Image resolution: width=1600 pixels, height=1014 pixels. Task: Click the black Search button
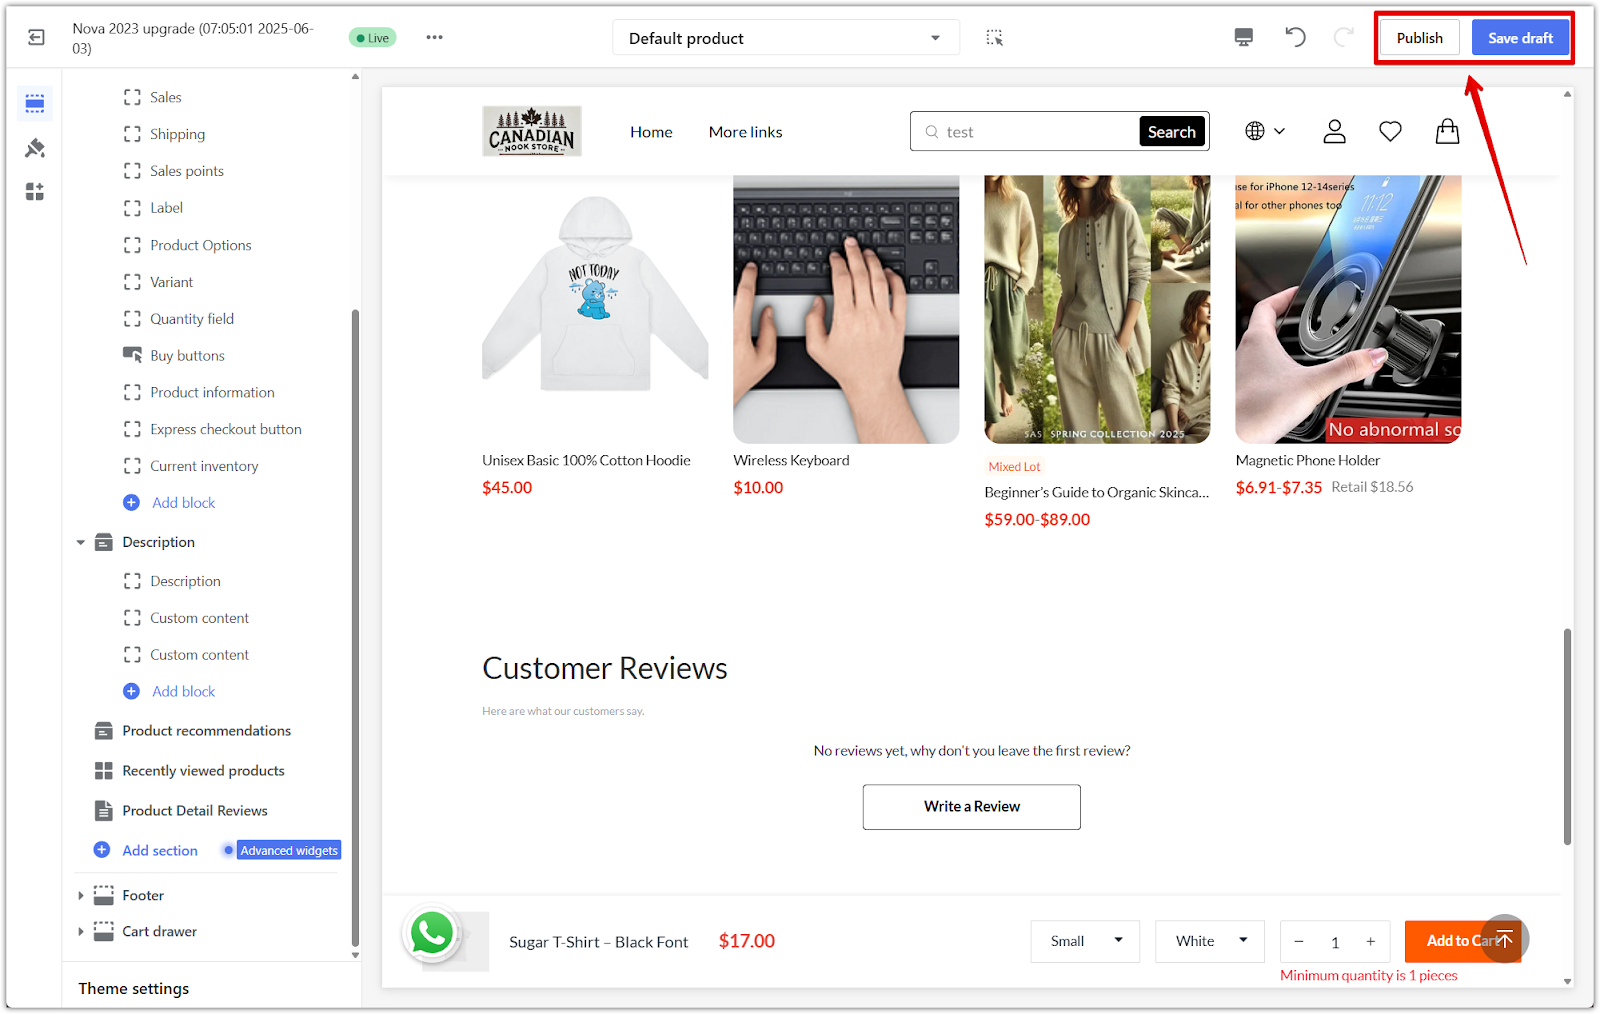[x=1172, y=131]
